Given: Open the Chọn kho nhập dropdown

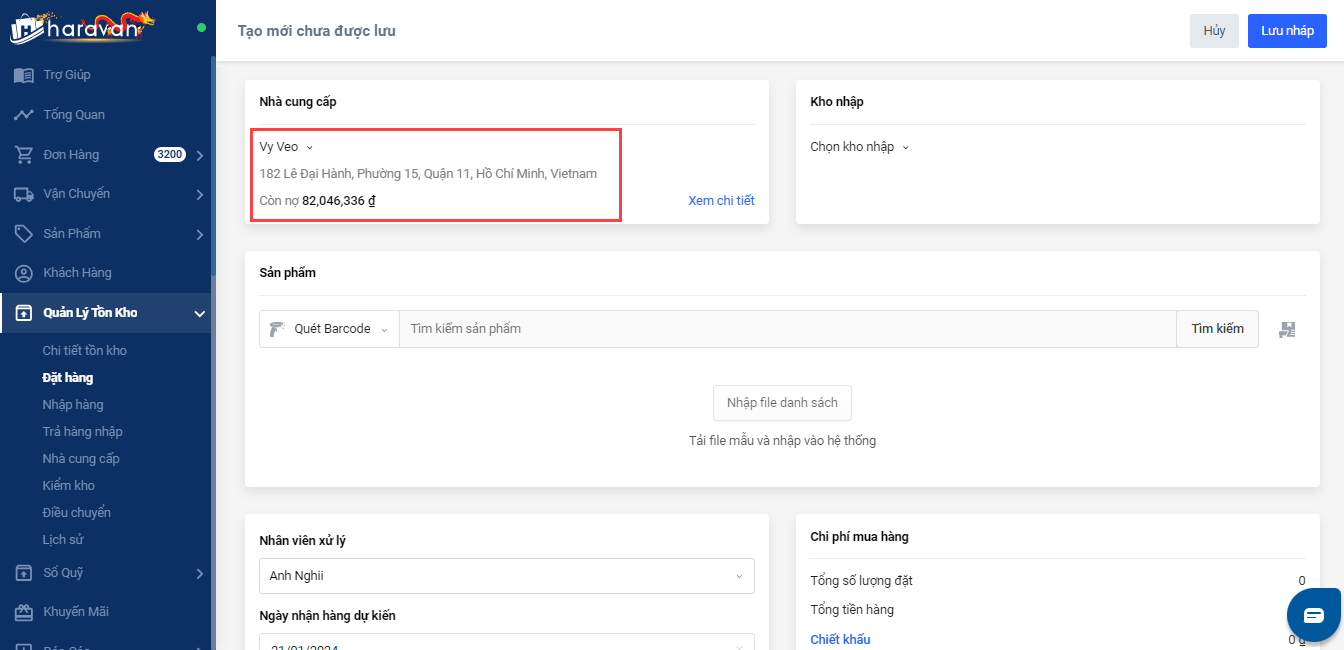Looking at the screenshot, I should [x=859, y=147].
